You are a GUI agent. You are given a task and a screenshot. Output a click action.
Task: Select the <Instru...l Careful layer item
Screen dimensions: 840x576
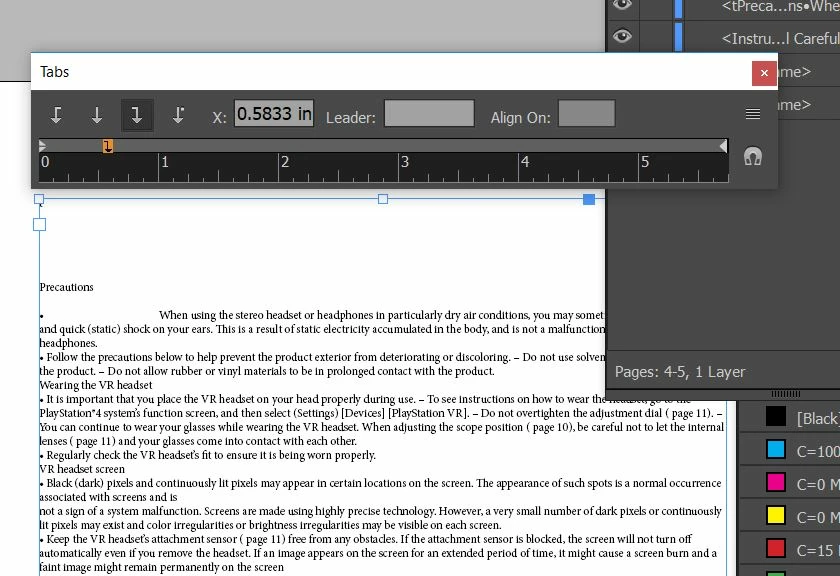pos(780,39)
